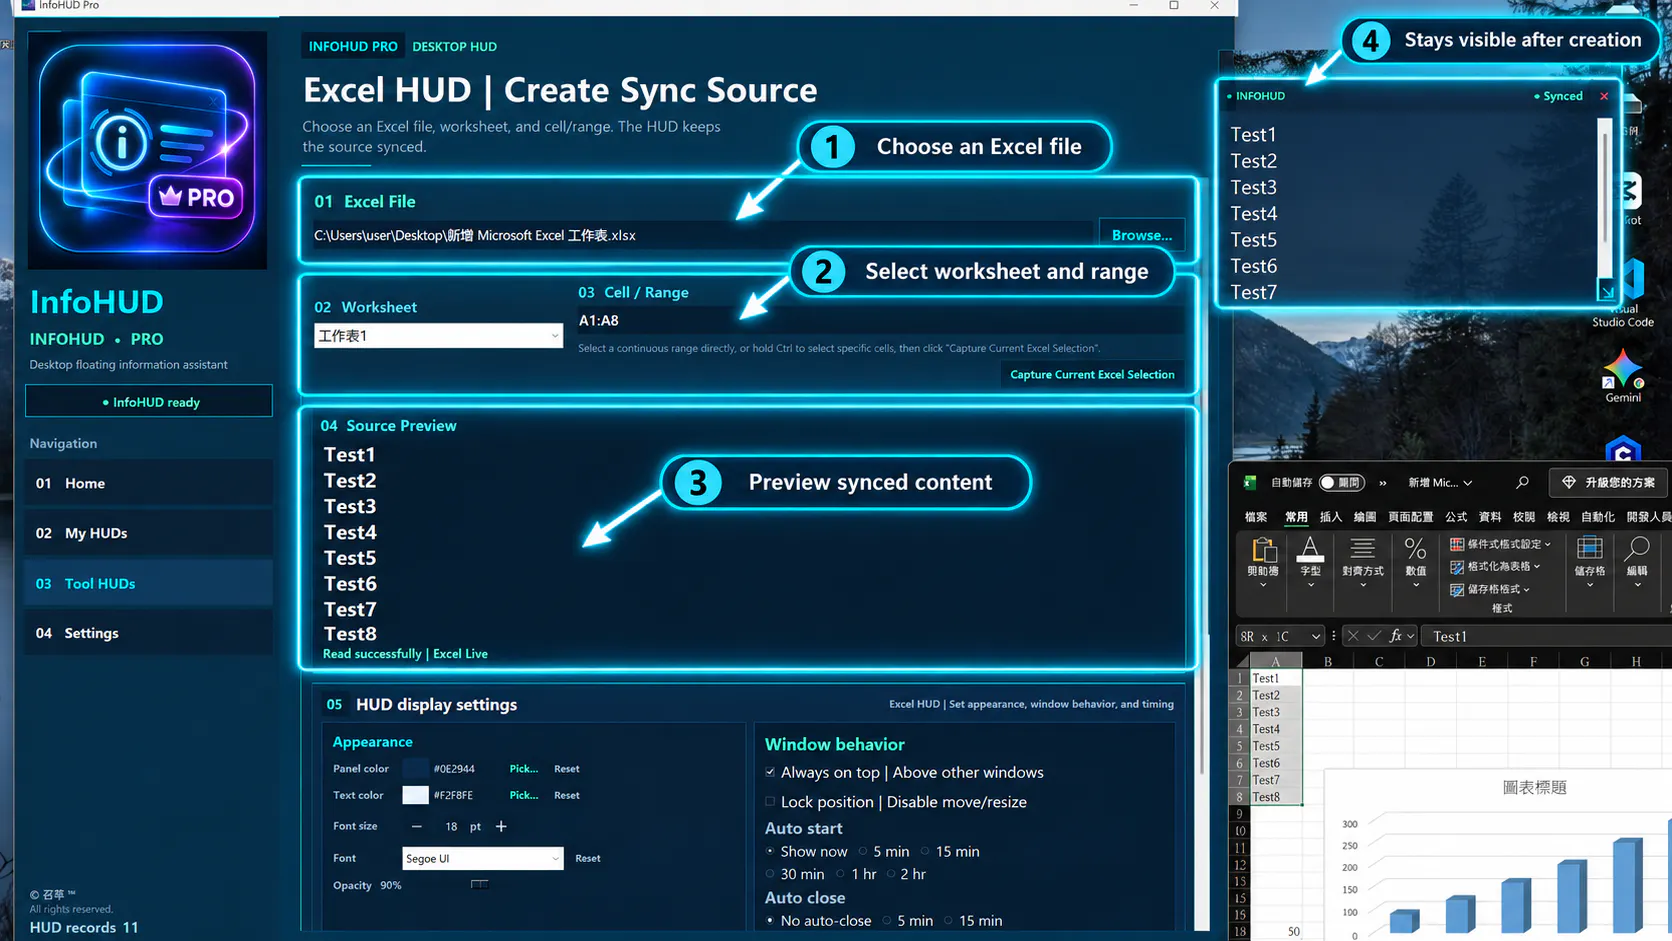Open Settings in the navigation list

click(x=148, y=633)
